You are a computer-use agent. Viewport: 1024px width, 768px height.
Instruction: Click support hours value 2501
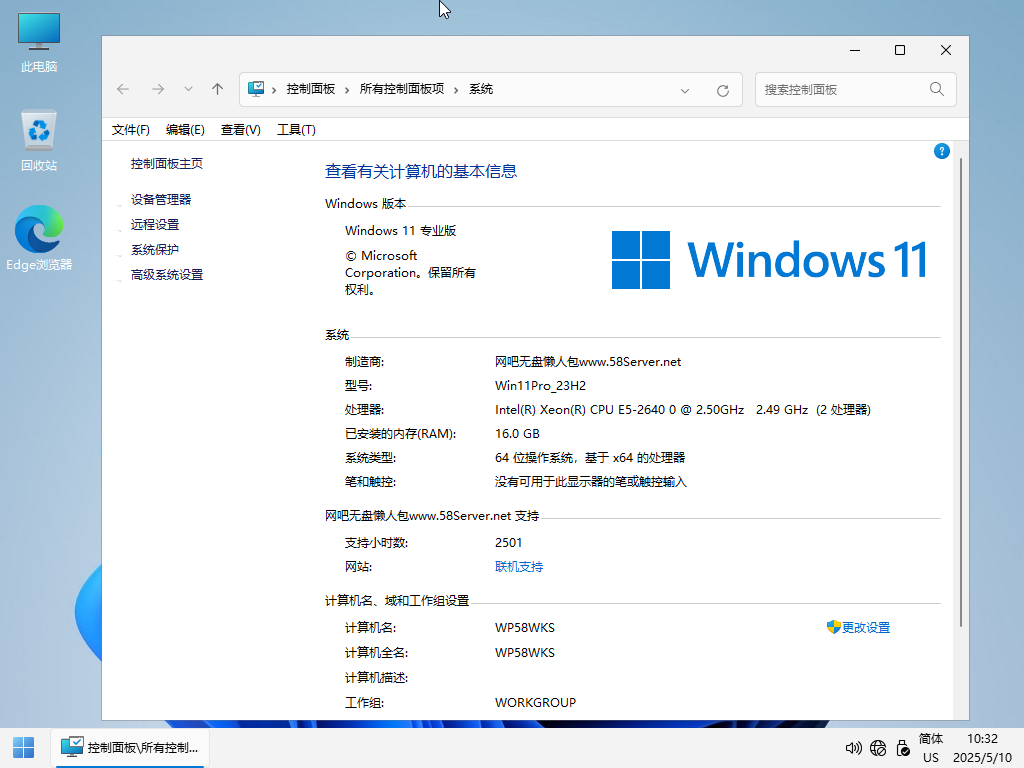[x=508, y=542]
